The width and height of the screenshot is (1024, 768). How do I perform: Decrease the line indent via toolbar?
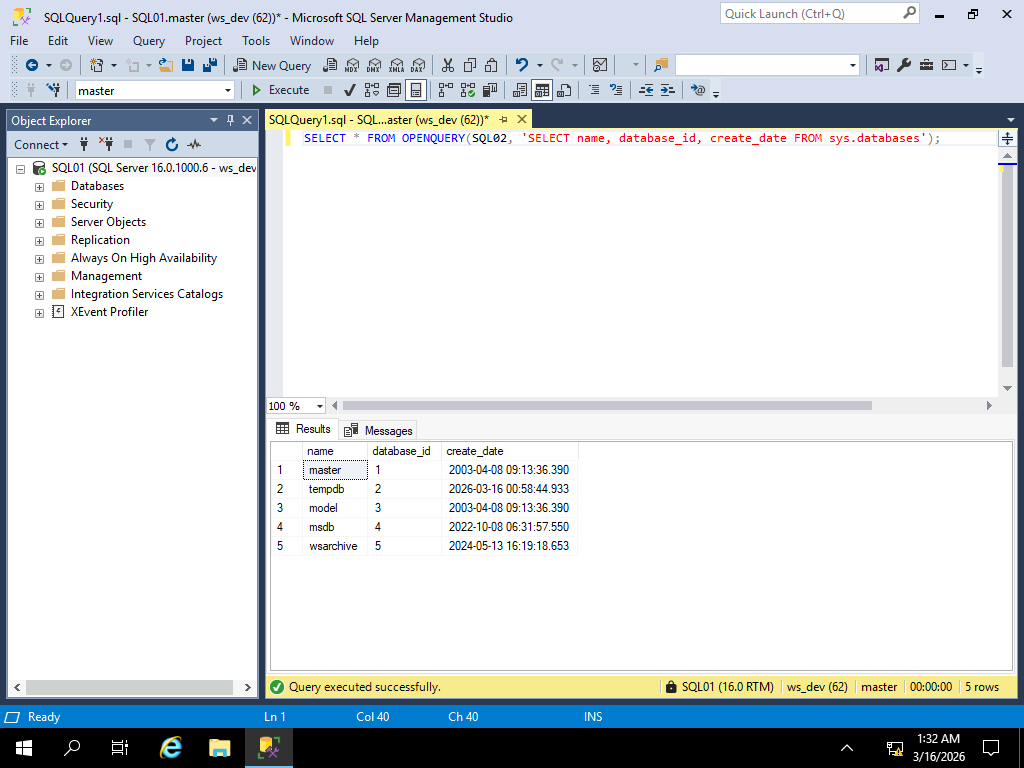[x=646, y=90]
